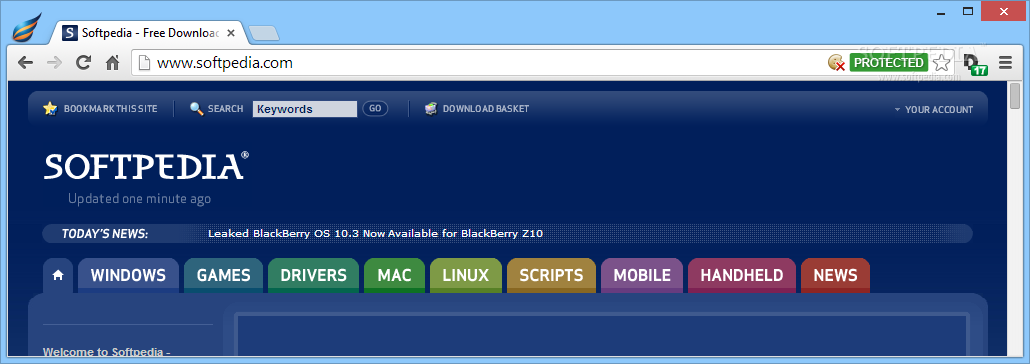Image resolution: width=1030 pixels, height=364 pixels.
Task: Click BOOKMARK THIS SITE link
Action: (110, 109)
